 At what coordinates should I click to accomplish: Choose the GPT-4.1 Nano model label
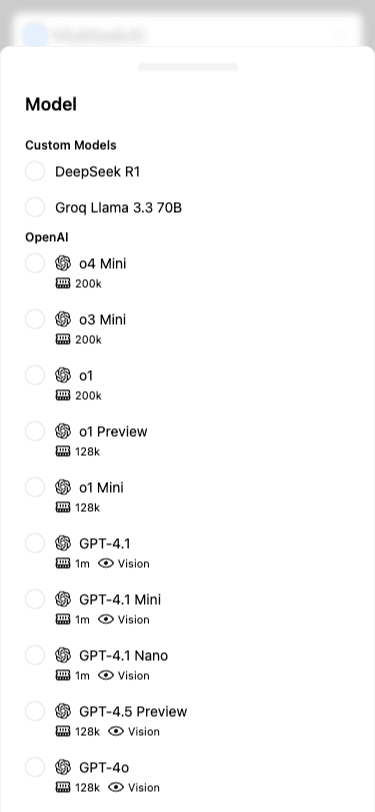[x=123, y=655]
